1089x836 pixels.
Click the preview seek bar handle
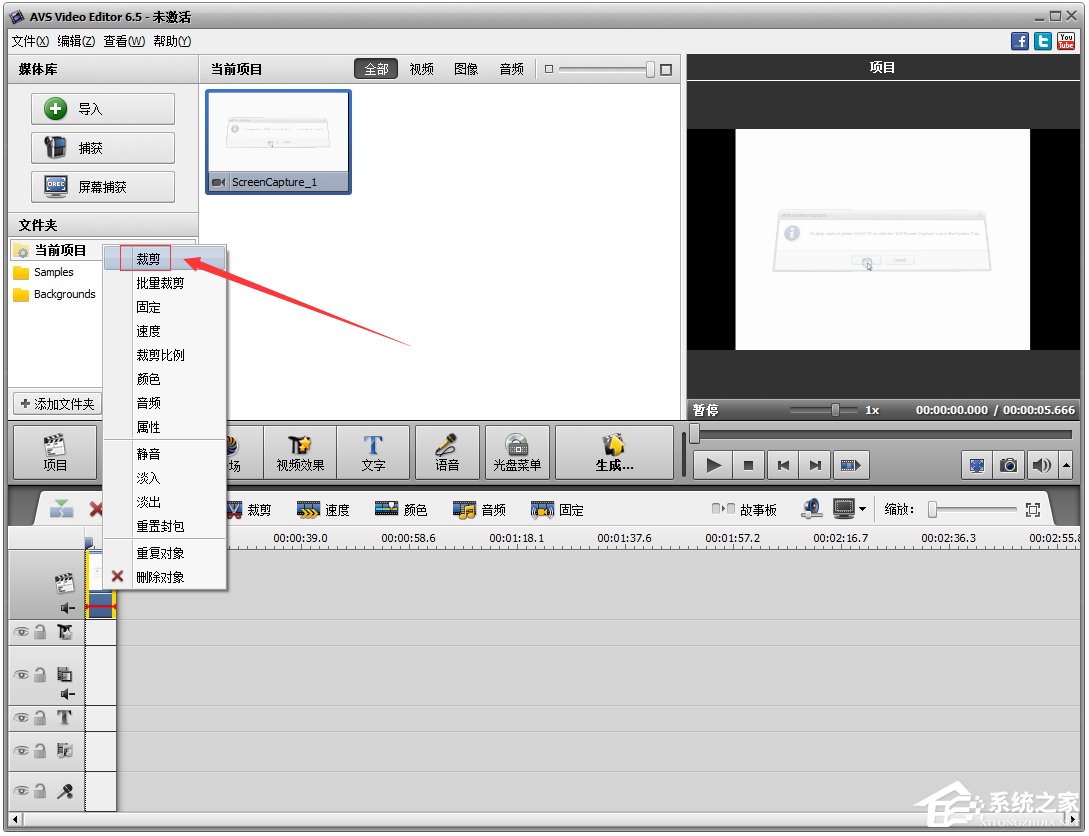click(694, 434)
